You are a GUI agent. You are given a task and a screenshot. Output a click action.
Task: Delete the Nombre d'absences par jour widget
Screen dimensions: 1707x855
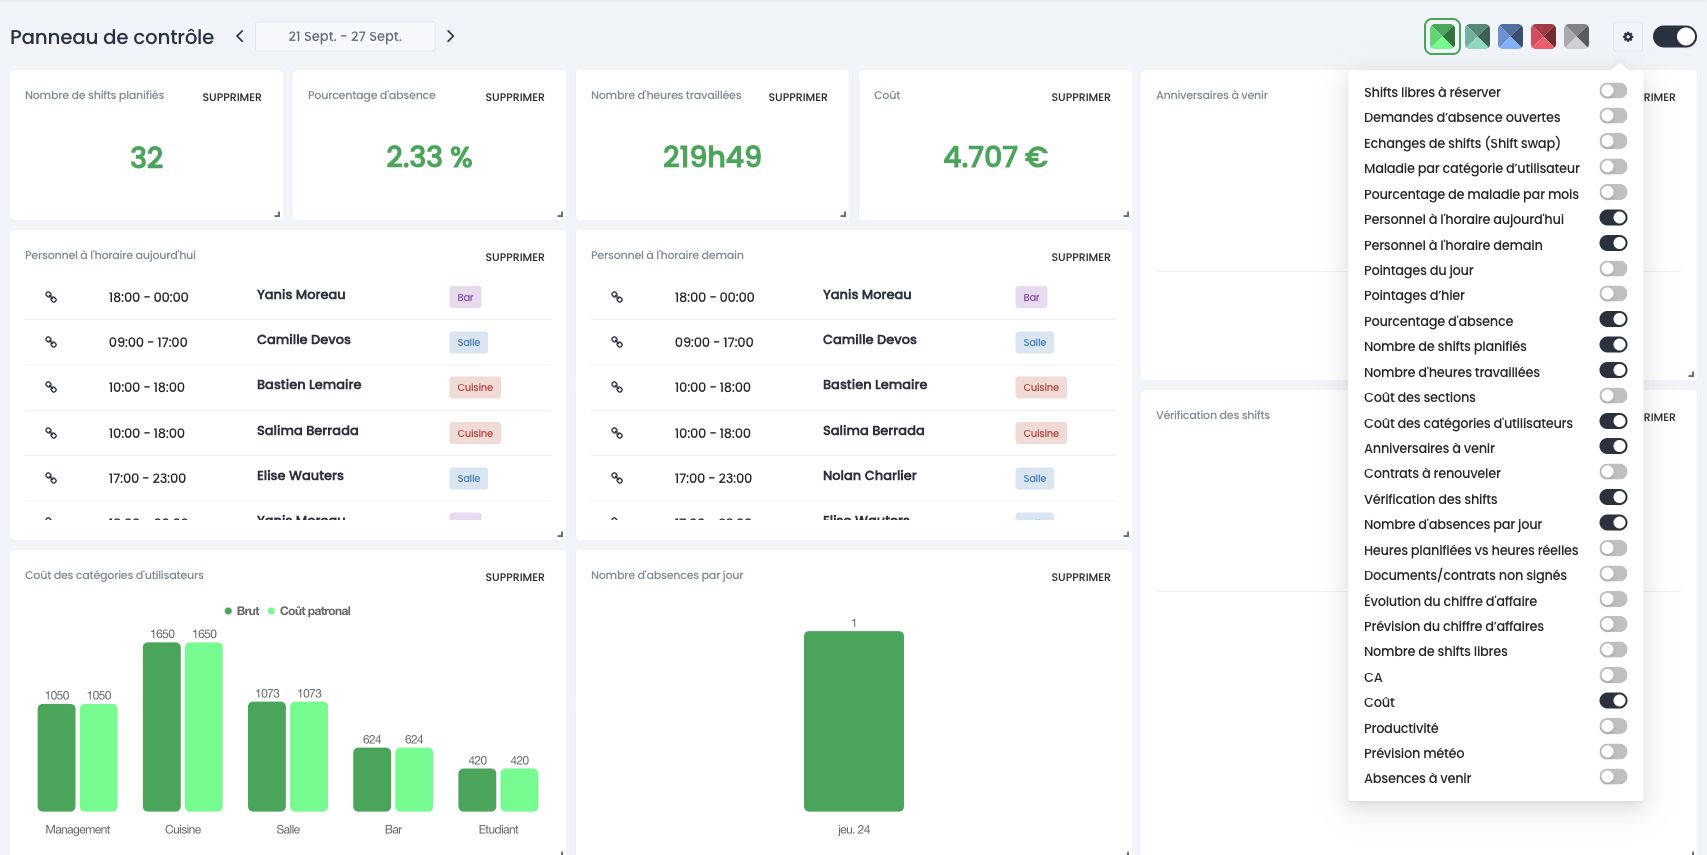(1081, 577)
